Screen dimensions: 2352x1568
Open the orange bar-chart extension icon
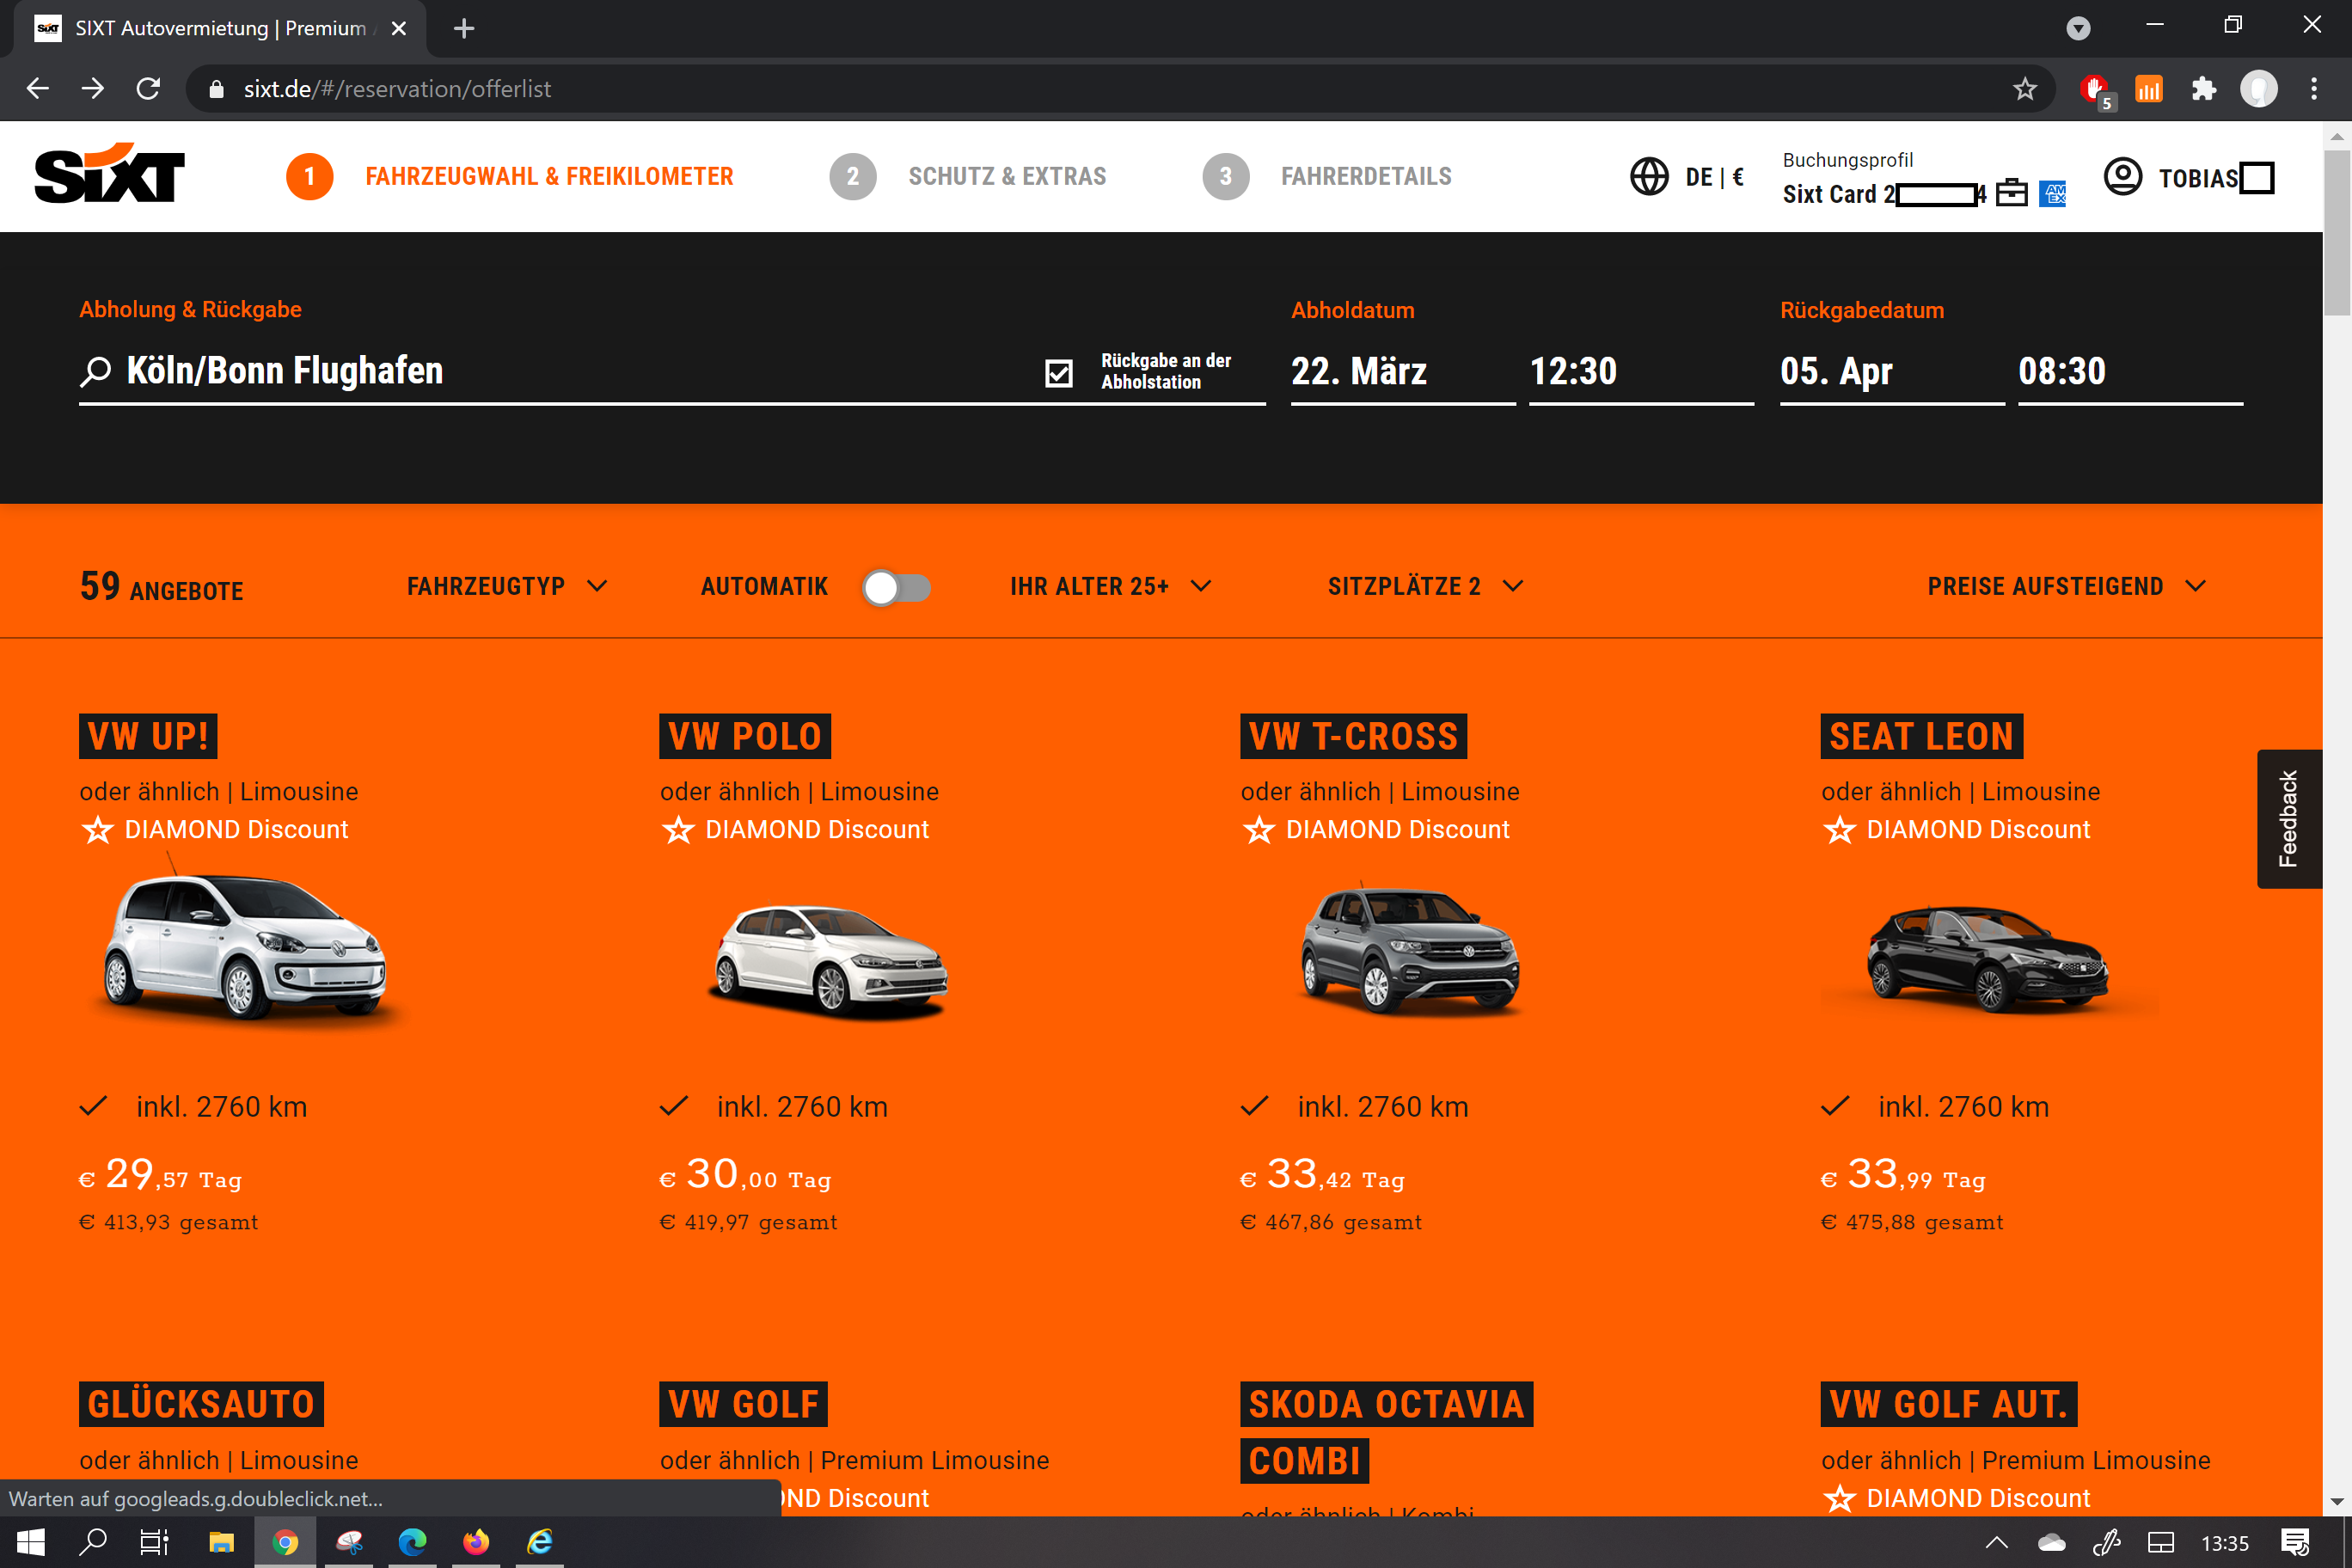(x=2148, y=89)
